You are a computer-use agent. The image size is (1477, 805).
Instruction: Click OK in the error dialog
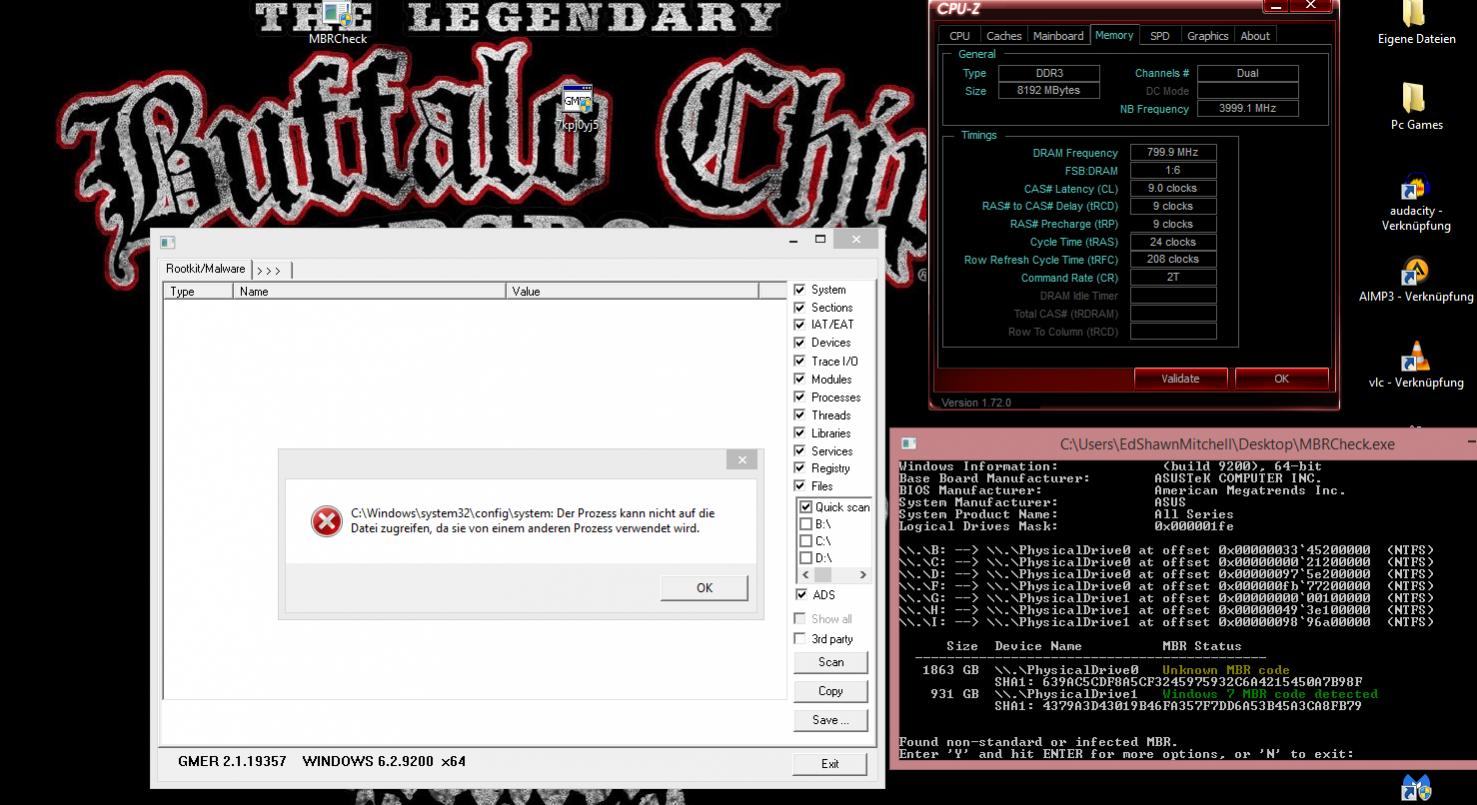point(704,588)
